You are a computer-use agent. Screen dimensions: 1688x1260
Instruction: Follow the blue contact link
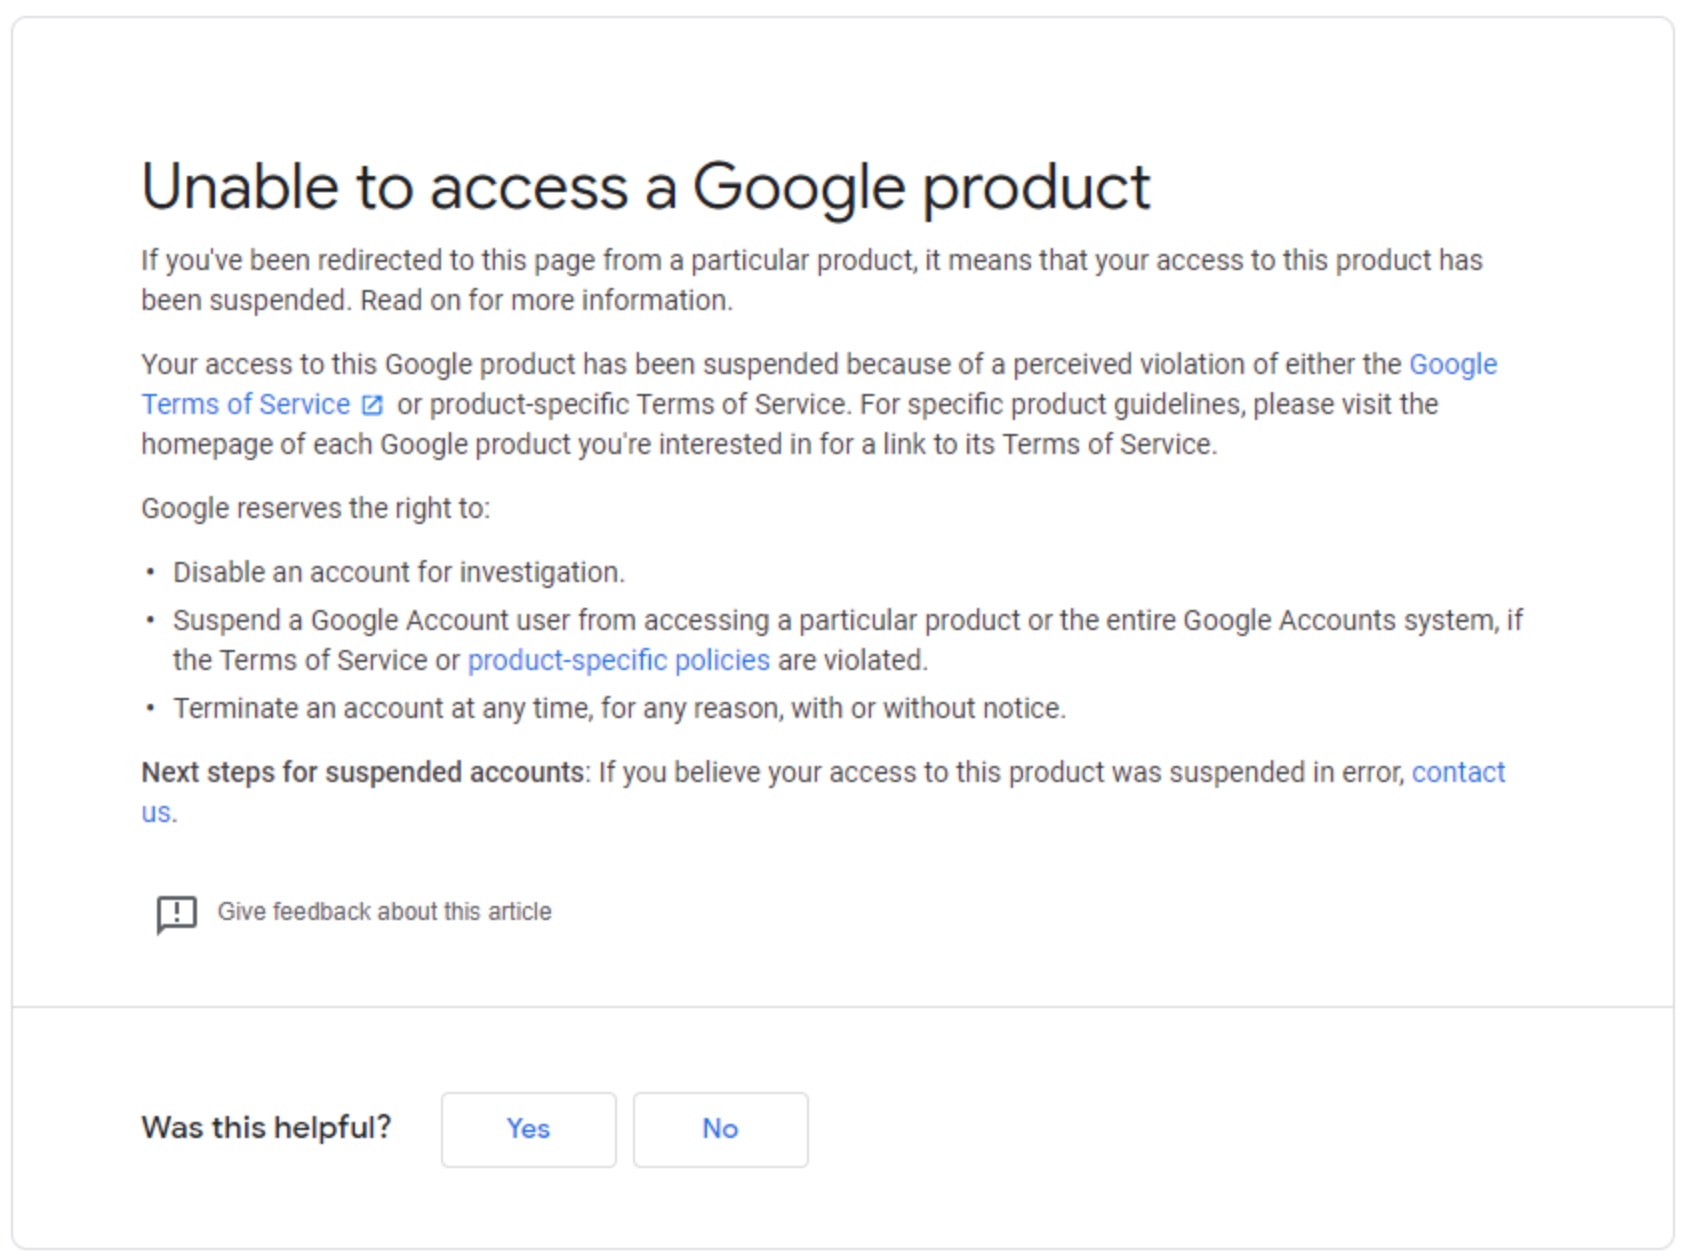[x=1458, y=772]
